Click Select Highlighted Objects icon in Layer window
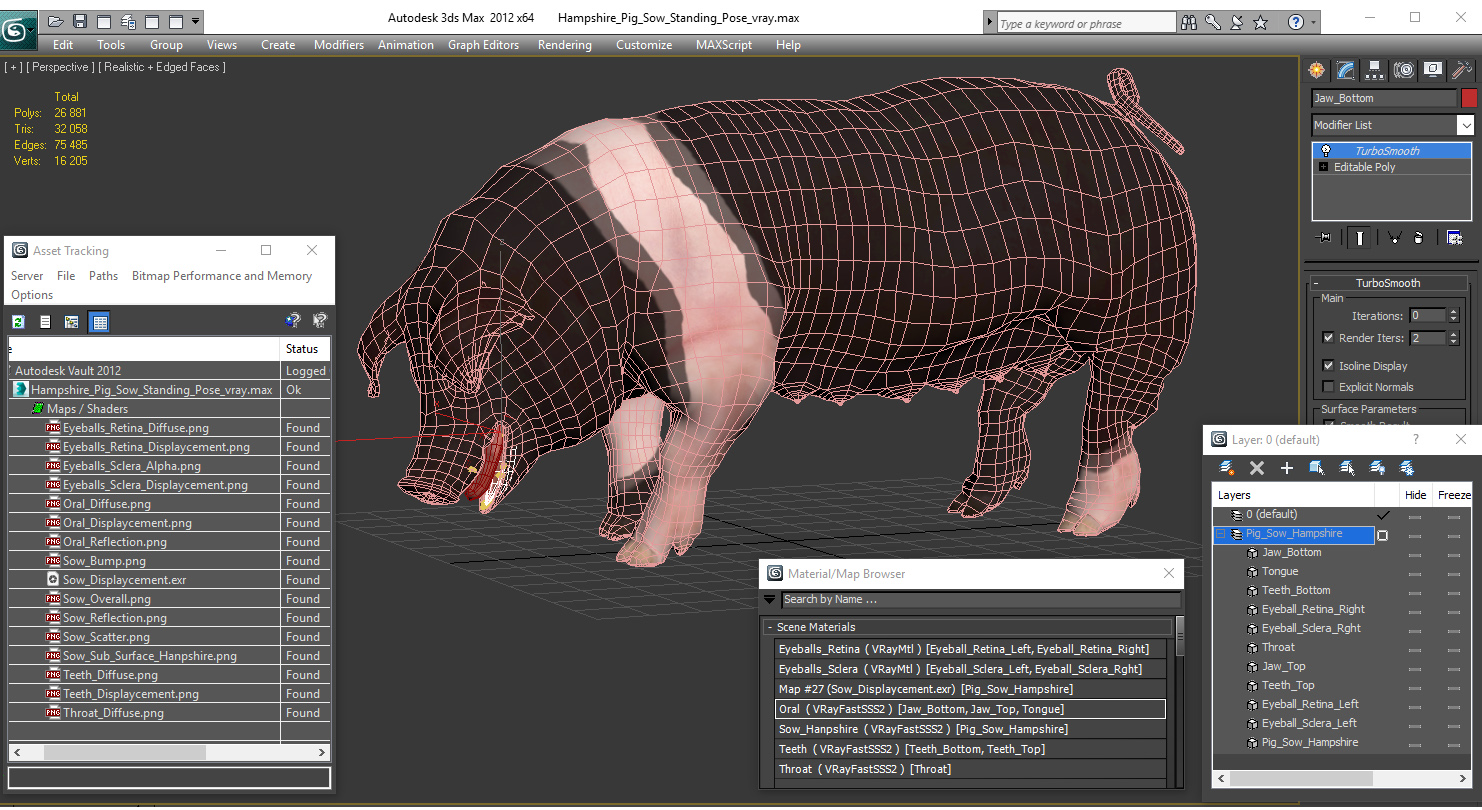1482x810 pixels. click(x=1317, y=467)
